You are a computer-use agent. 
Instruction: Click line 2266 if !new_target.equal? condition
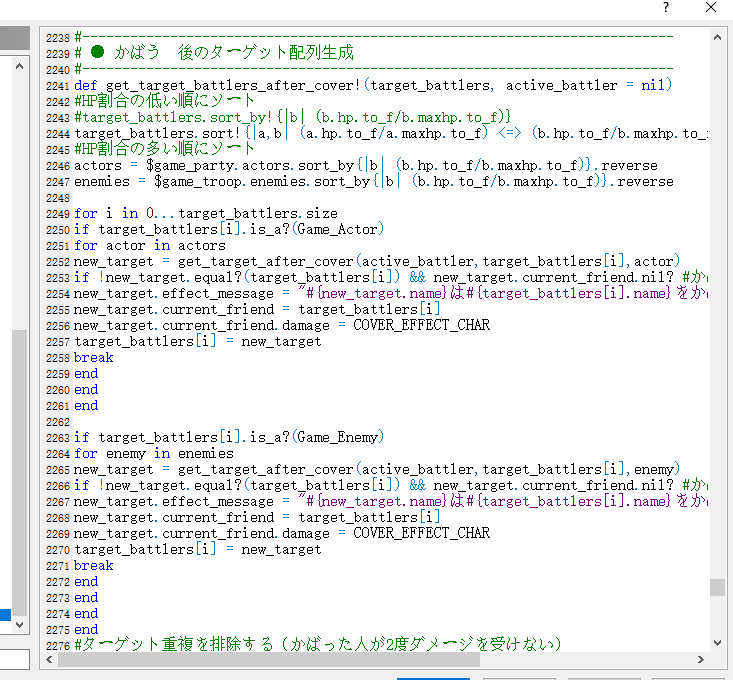[x=391, y=485]
